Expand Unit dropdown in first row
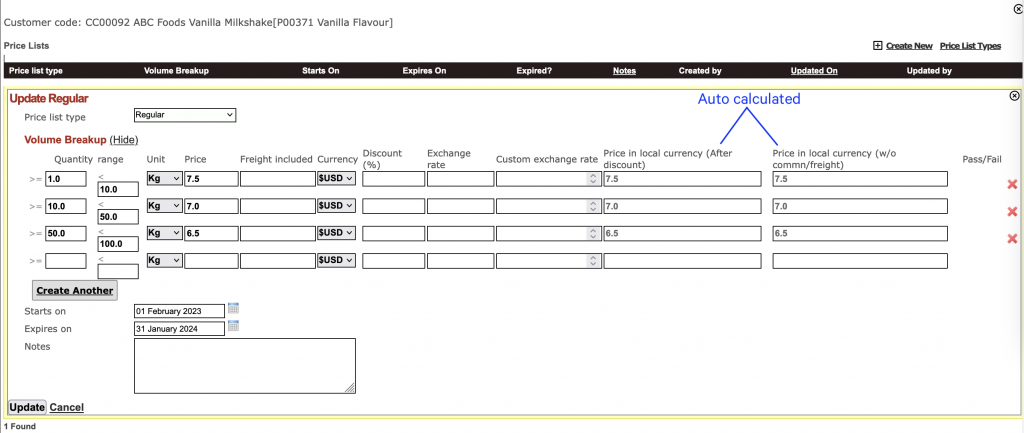This screenshot has width=1024, height=433. coord(164,179)
